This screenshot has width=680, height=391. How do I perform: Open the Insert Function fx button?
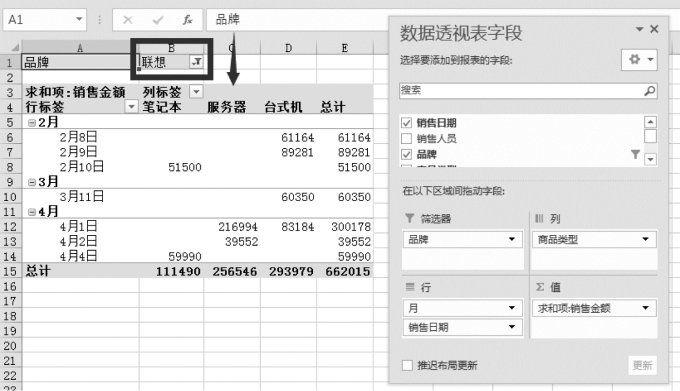point(187,20)
